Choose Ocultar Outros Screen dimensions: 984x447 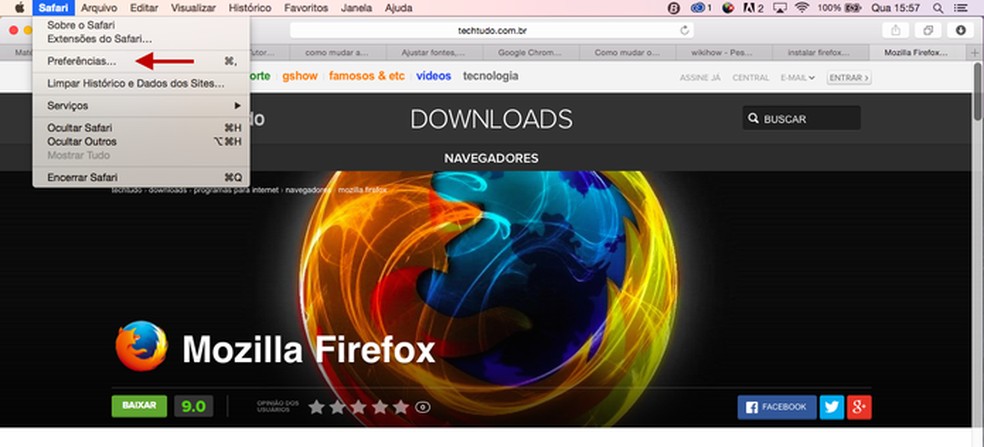(x=141, y=142)
